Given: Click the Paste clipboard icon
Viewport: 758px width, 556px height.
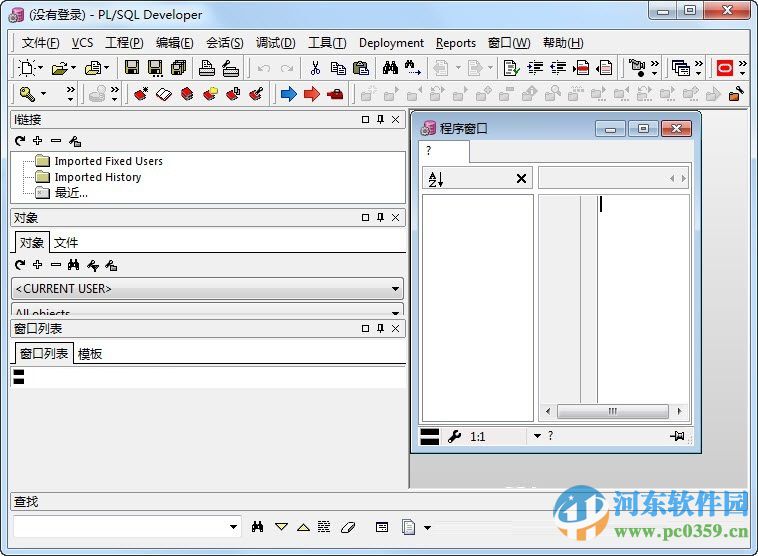Looking at the screenshot, I should click(361, 68).
